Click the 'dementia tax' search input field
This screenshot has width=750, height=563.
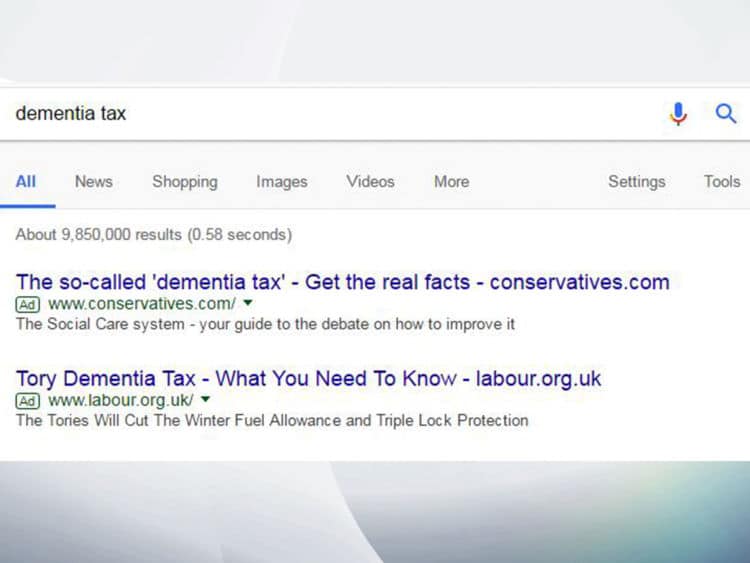pyautogui.click(x=330, y=114)
